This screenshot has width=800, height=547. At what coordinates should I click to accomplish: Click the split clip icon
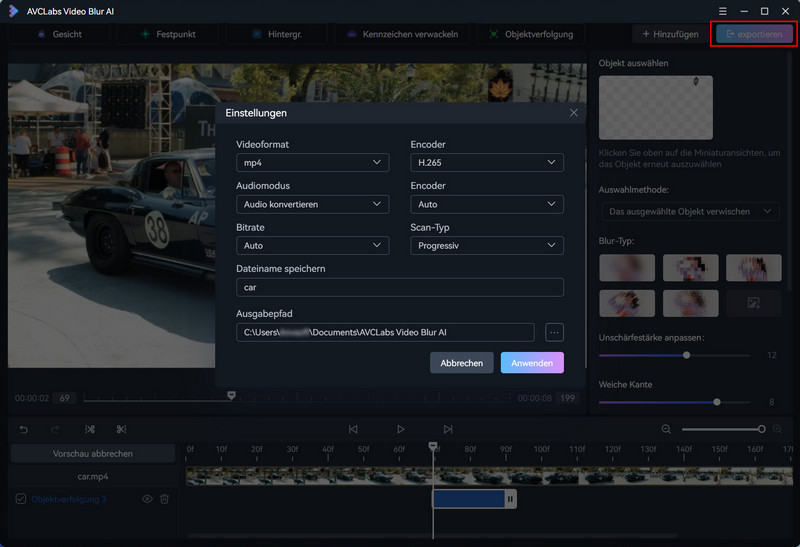(90, 430)
